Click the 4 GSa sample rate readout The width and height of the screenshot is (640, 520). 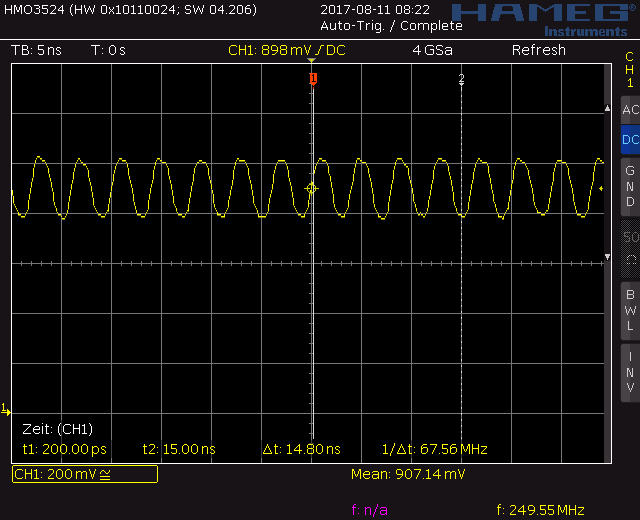(x=432, y=50)
